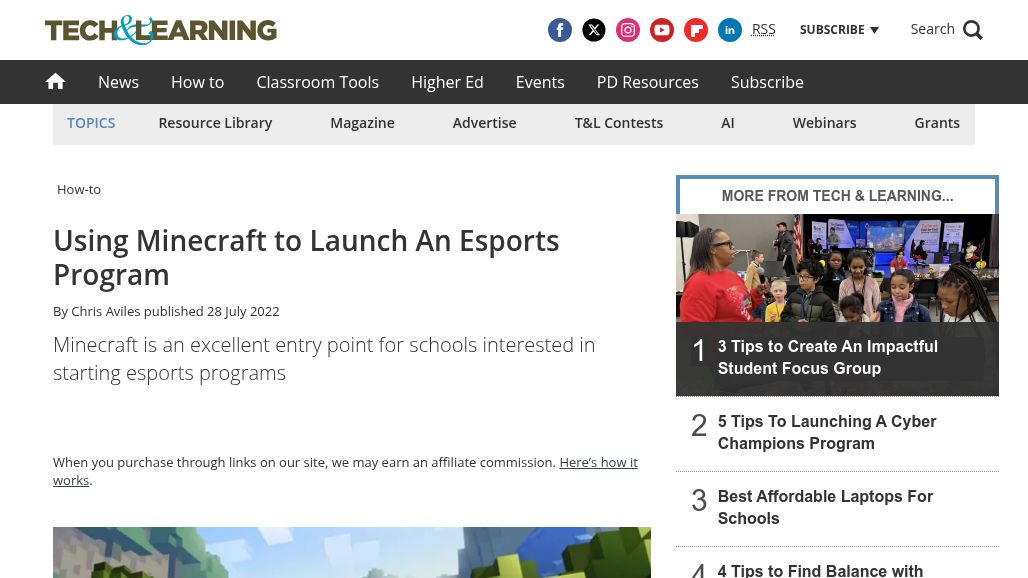Image resolution: width=1028 pixels, height=578 pixels.
Task: Open the Classroom Tools menu
Action: click(317, 82)
